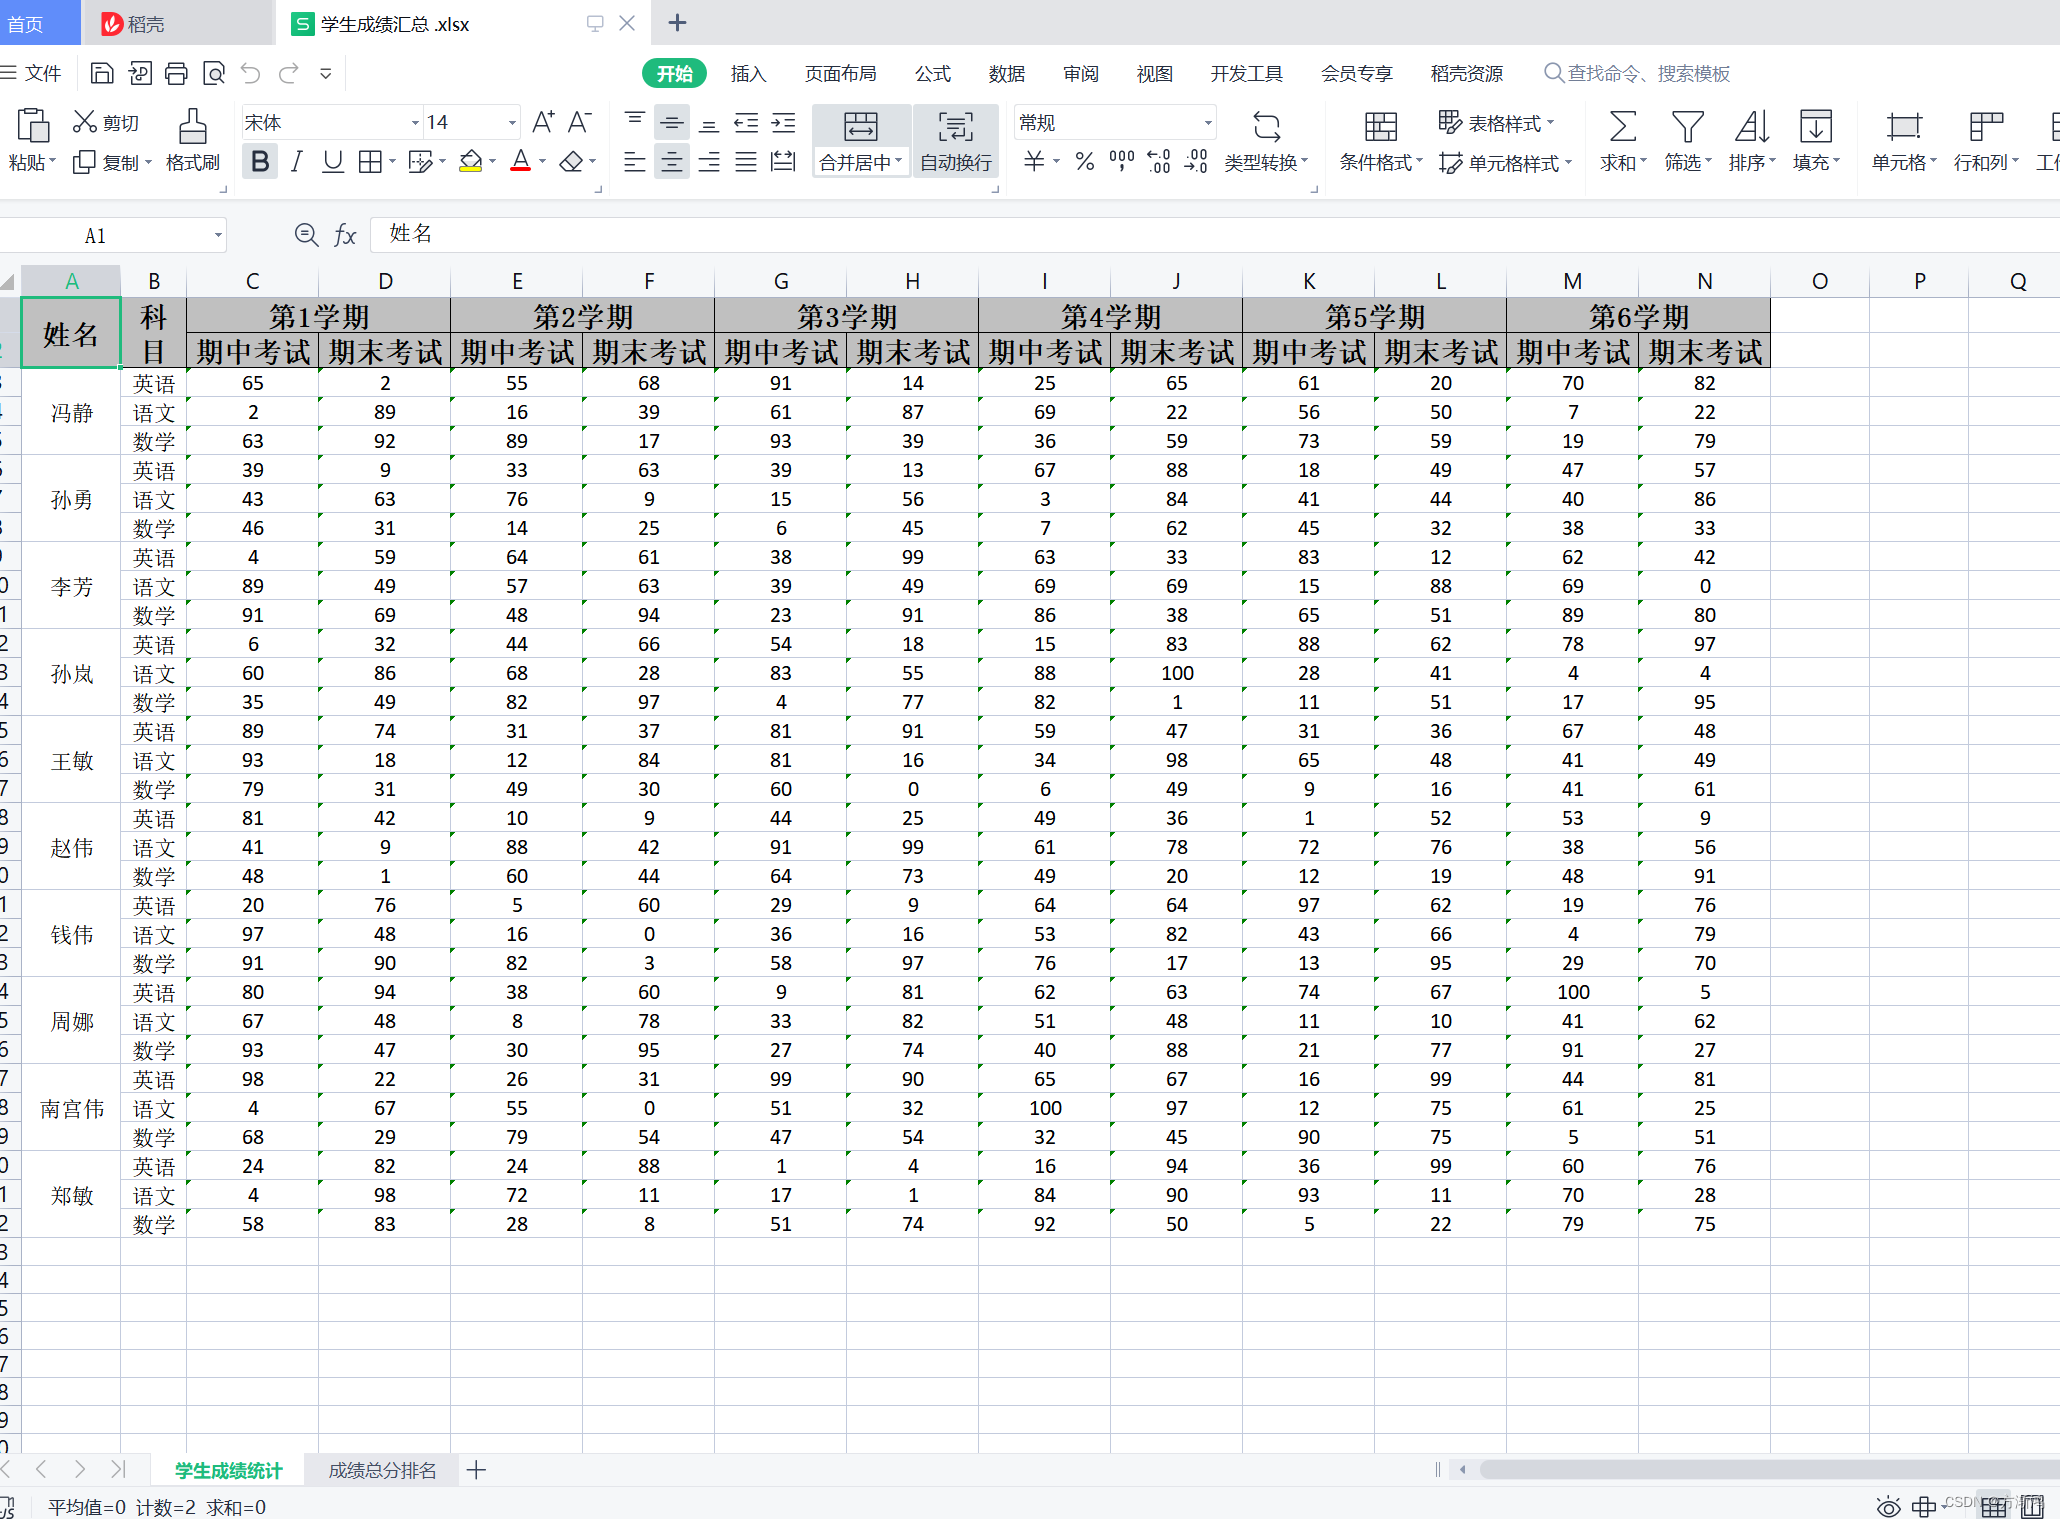Click the formula bar showing 姓名

(x=1214, y=234)
